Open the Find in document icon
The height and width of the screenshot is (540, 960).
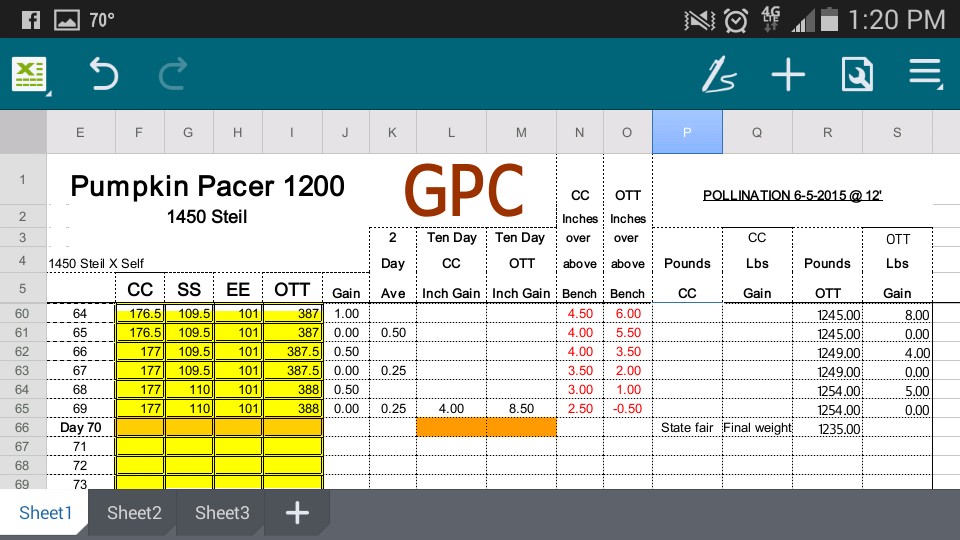click(x=857, y=75)
